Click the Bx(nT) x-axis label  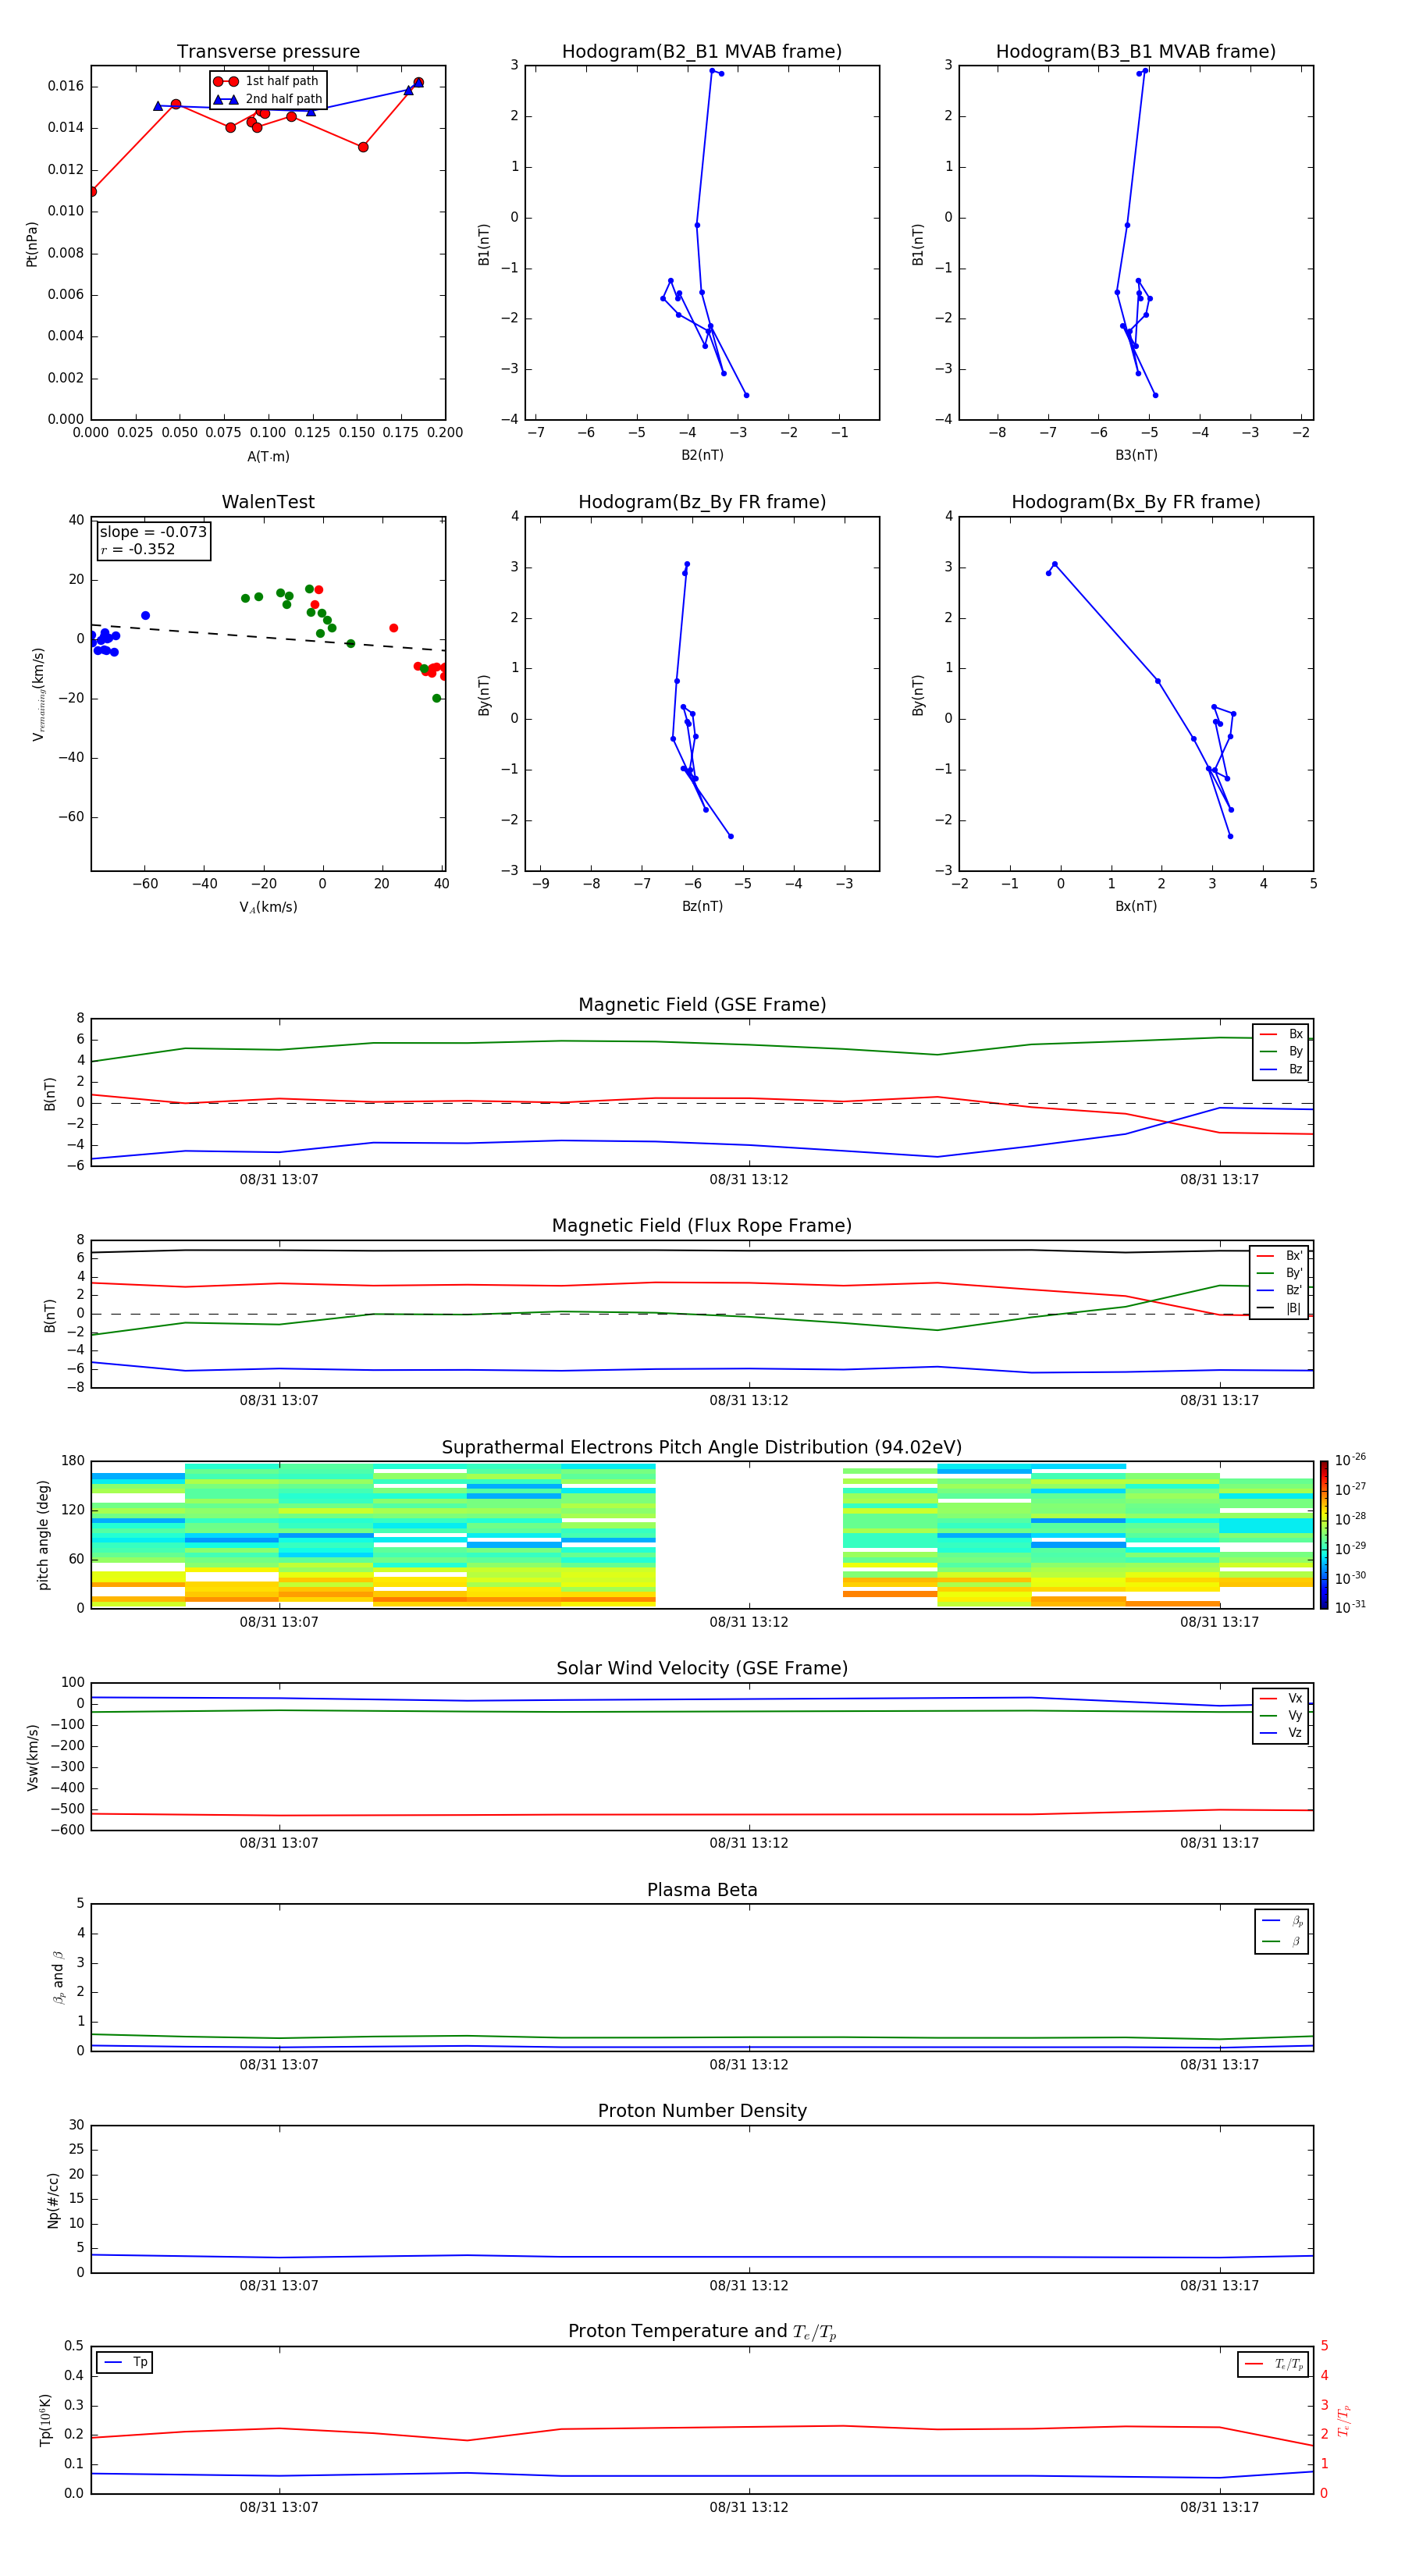(x=1136, y=906)
